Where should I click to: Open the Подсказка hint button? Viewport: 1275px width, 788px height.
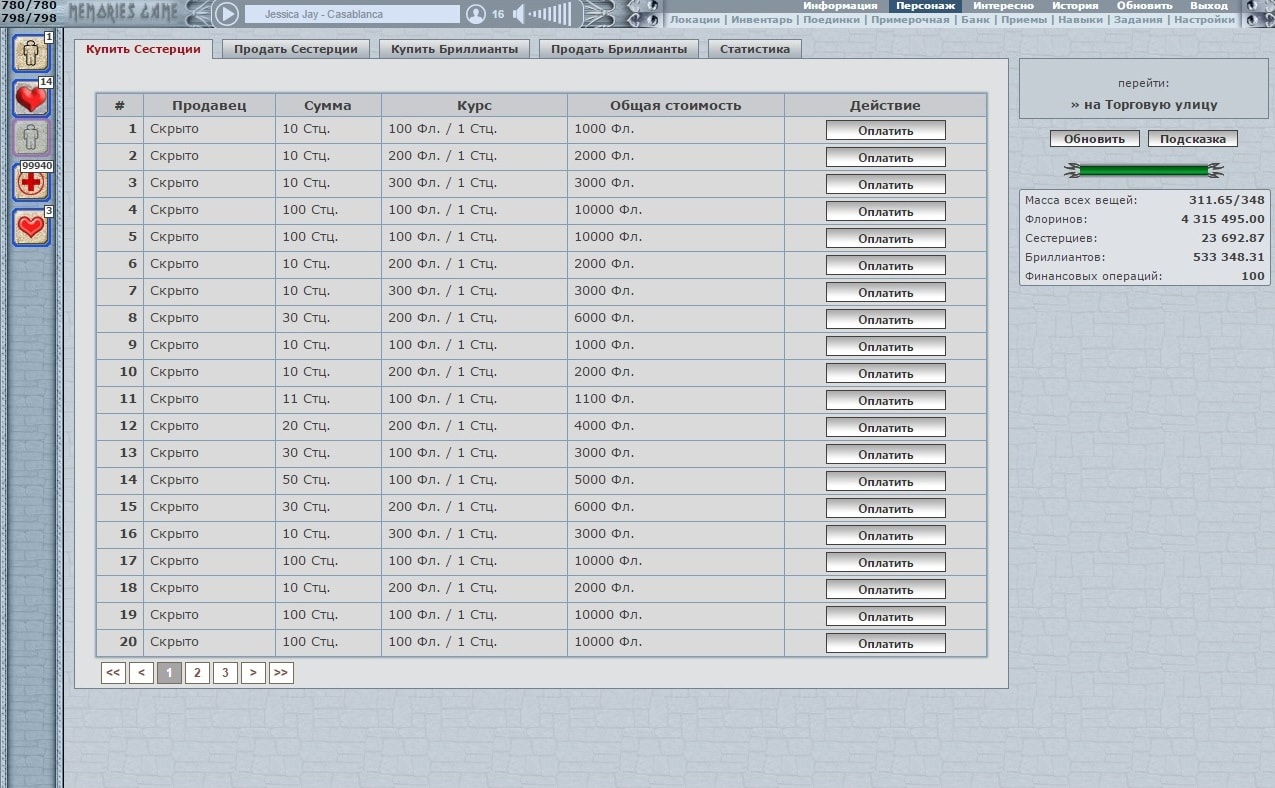point(1192,139)
